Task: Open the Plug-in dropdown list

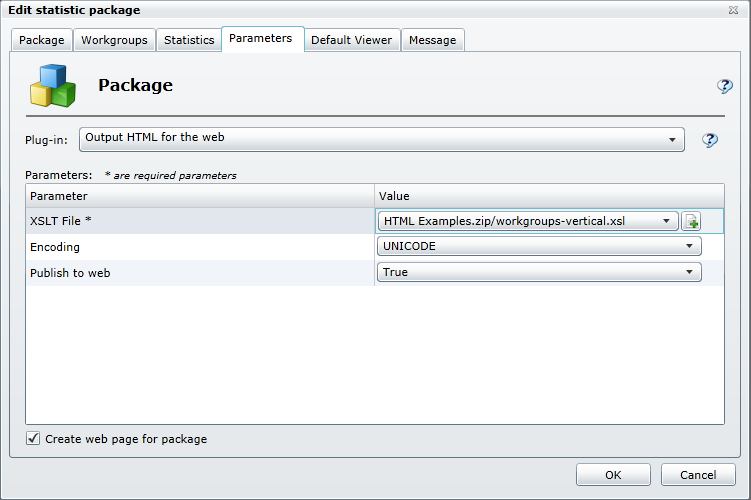Action: pos(381,139)
